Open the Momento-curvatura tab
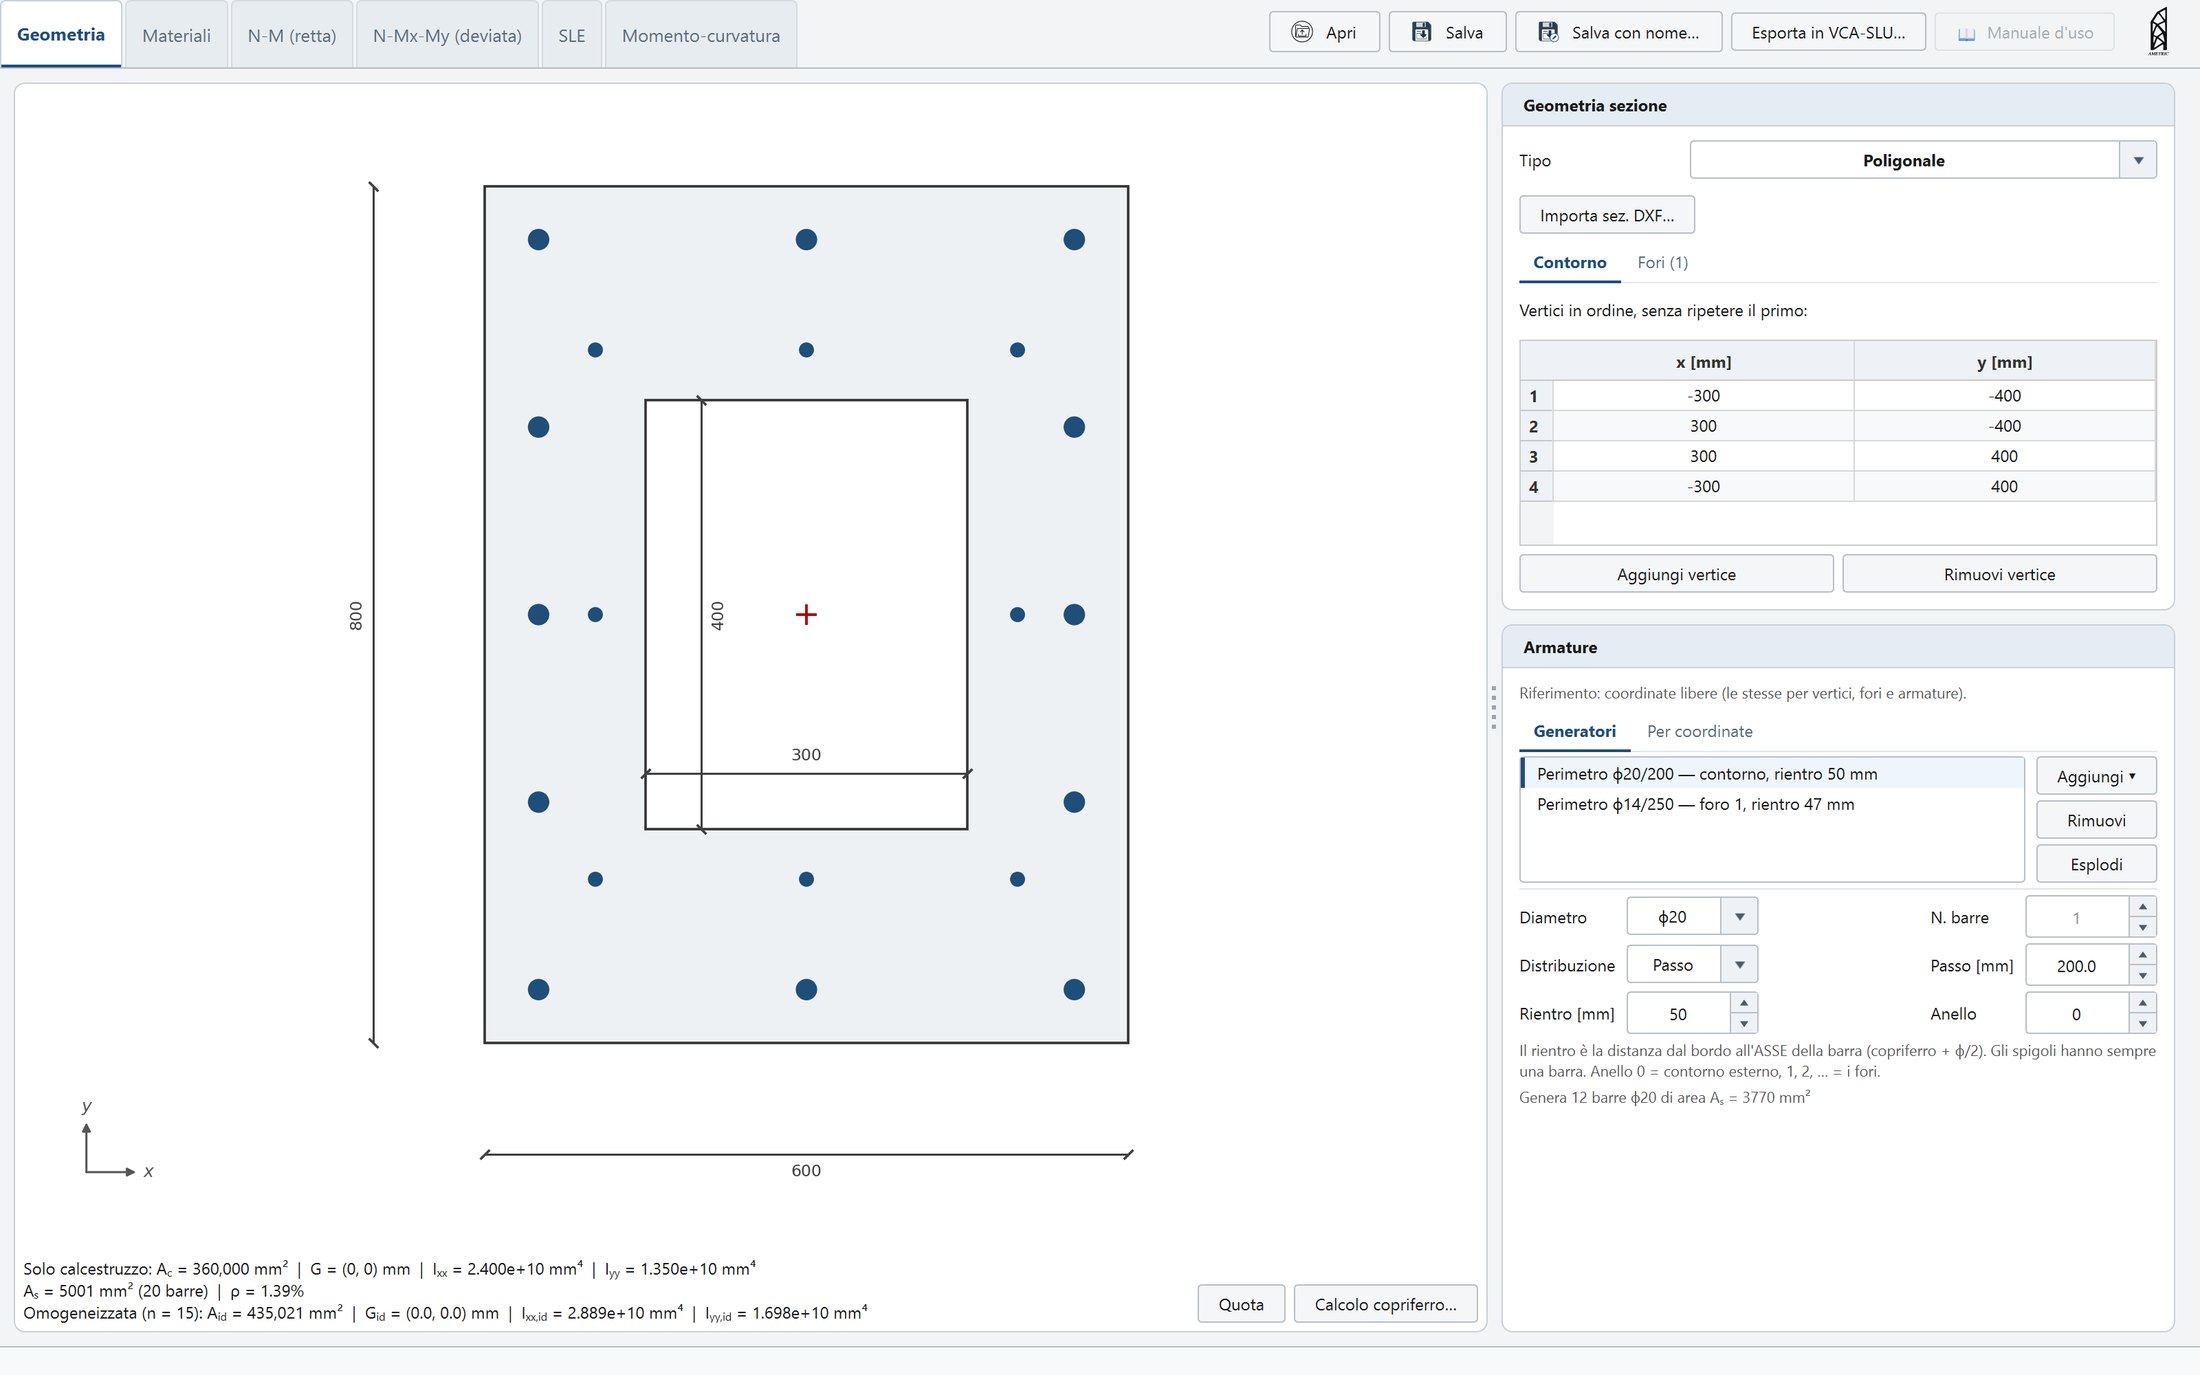Viewport: 2200px width, 1375px height. tap(700, 35)
